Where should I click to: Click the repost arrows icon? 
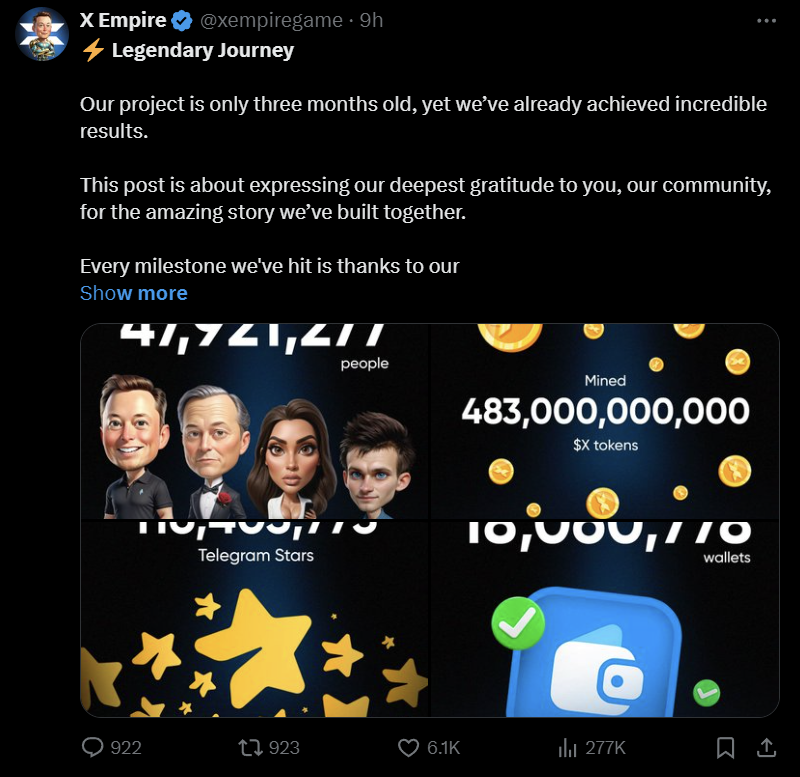click(251, 748)
